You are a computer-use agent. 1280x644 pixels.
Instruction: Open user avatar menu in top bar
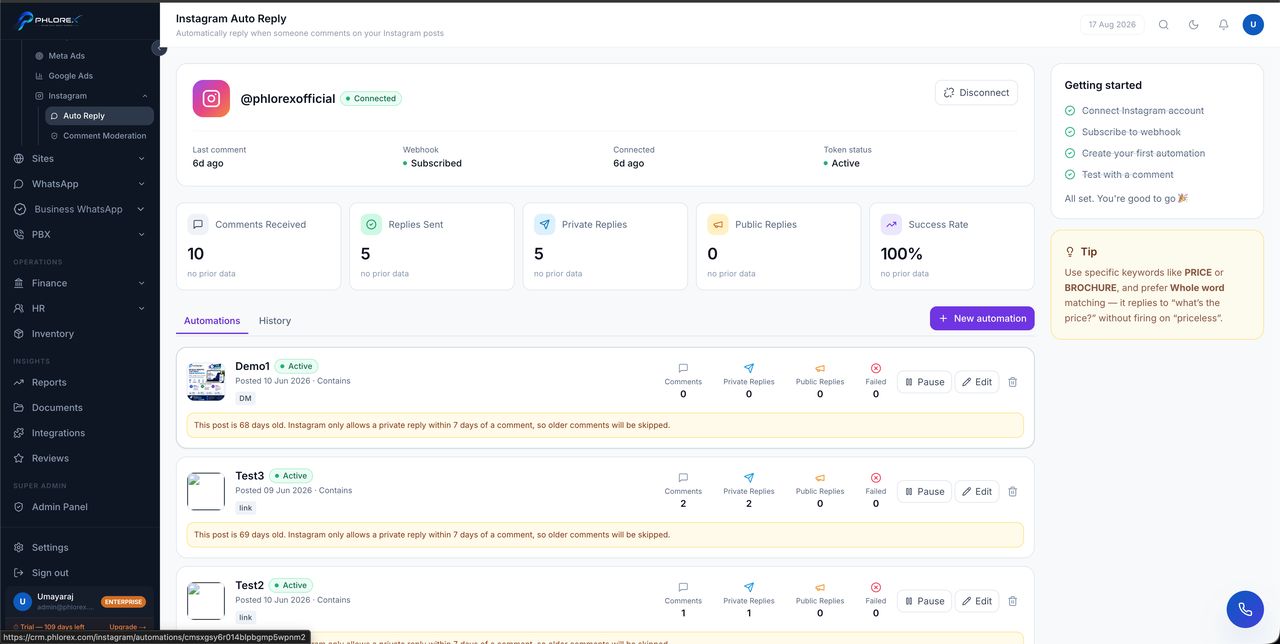[1253, 24]
